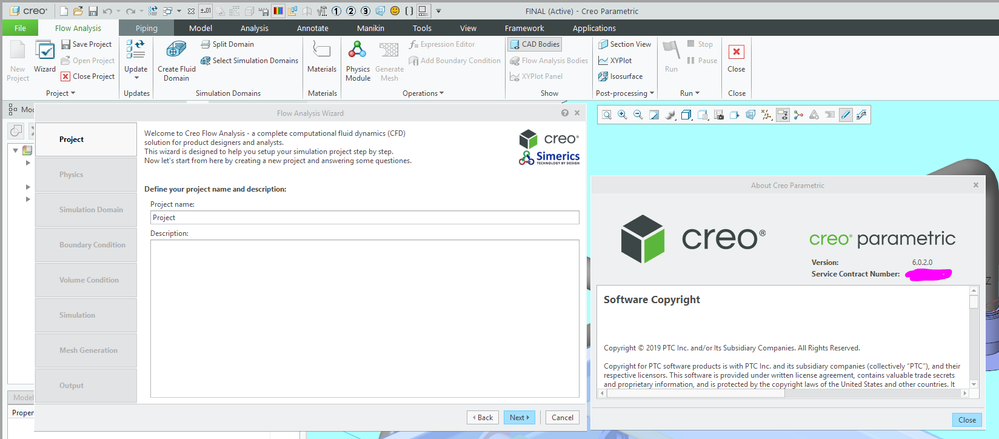Switch to the Model ribbon tab
The height and width of the screenshot is (439, 999).
(200, 28)
